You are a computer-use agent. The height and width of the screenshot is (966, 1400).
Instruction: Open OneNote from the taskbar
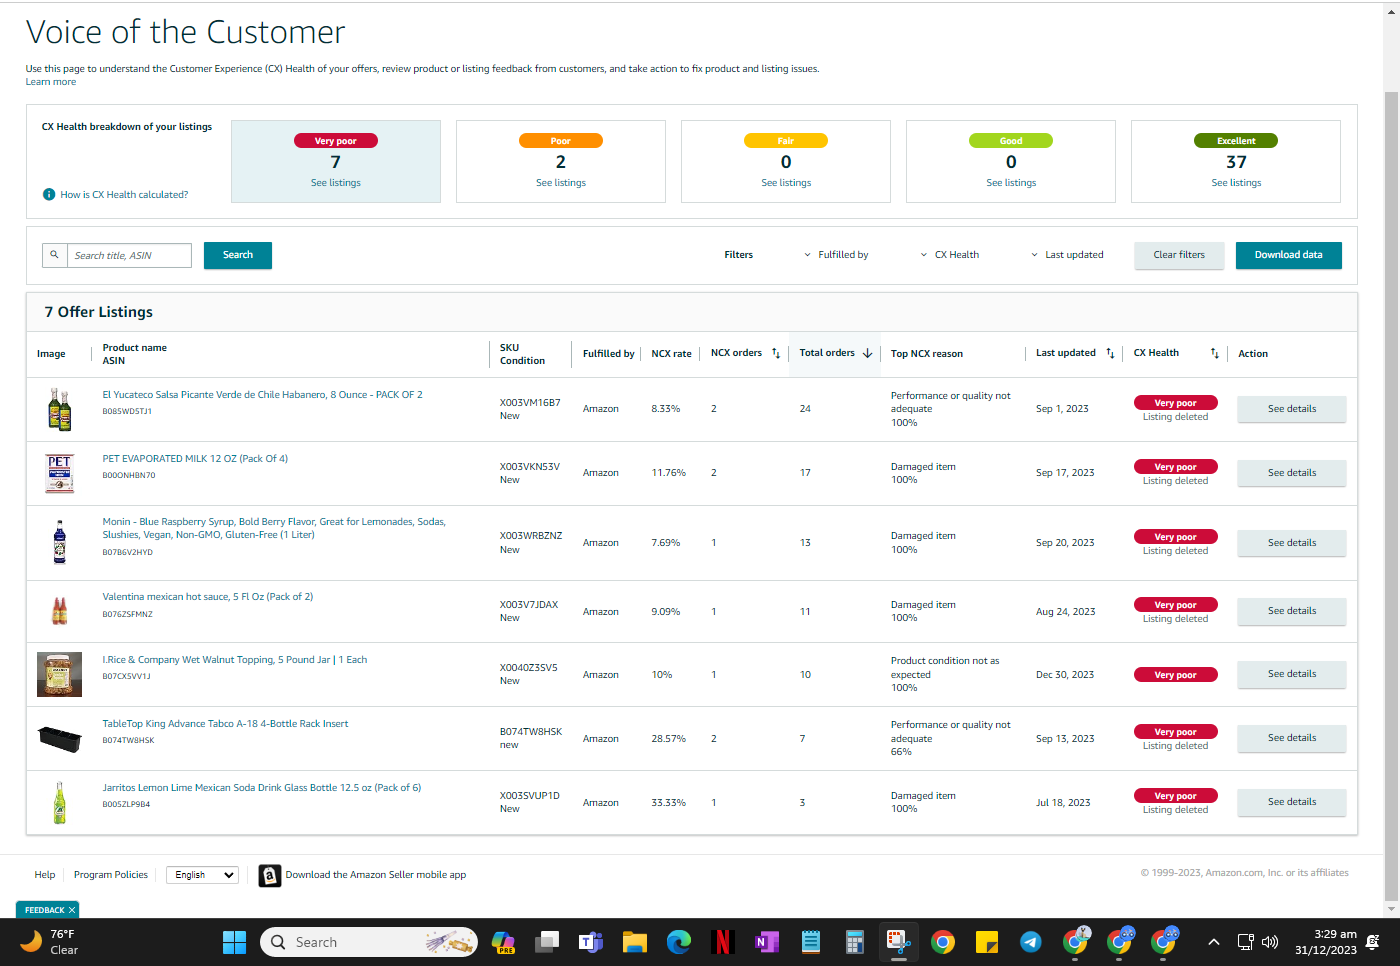767,942
